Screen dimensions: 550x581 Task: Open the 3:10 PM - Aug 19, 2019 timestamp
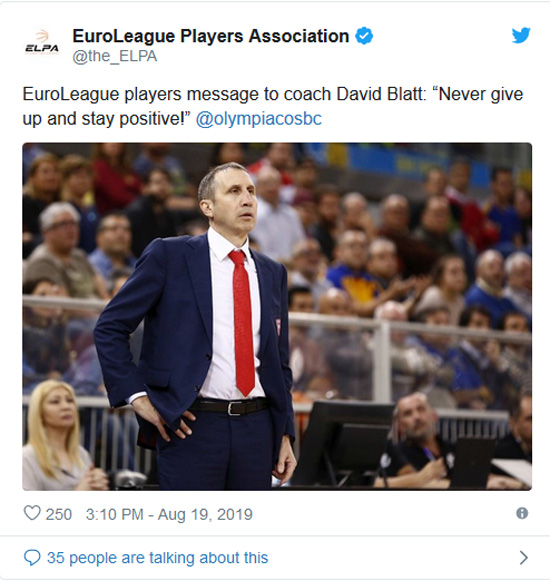[x=169, y=514]
